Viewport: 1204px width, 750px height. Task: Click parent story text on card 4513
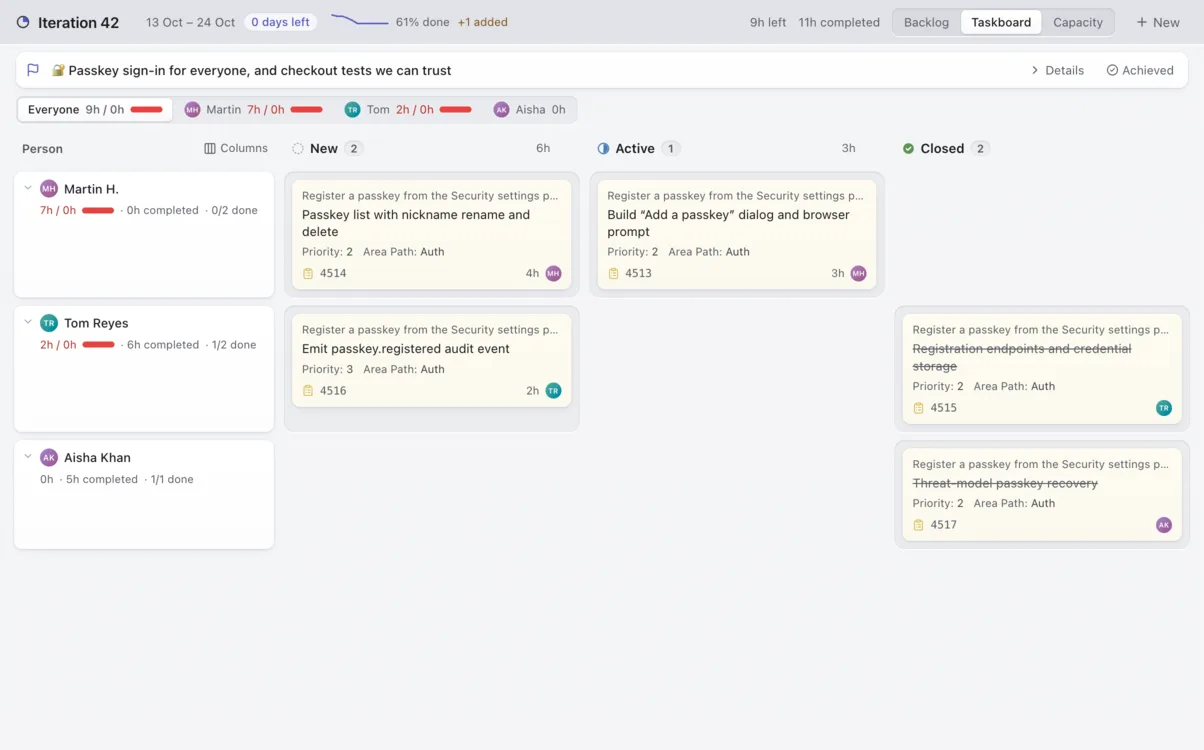[x=735, y=196]
